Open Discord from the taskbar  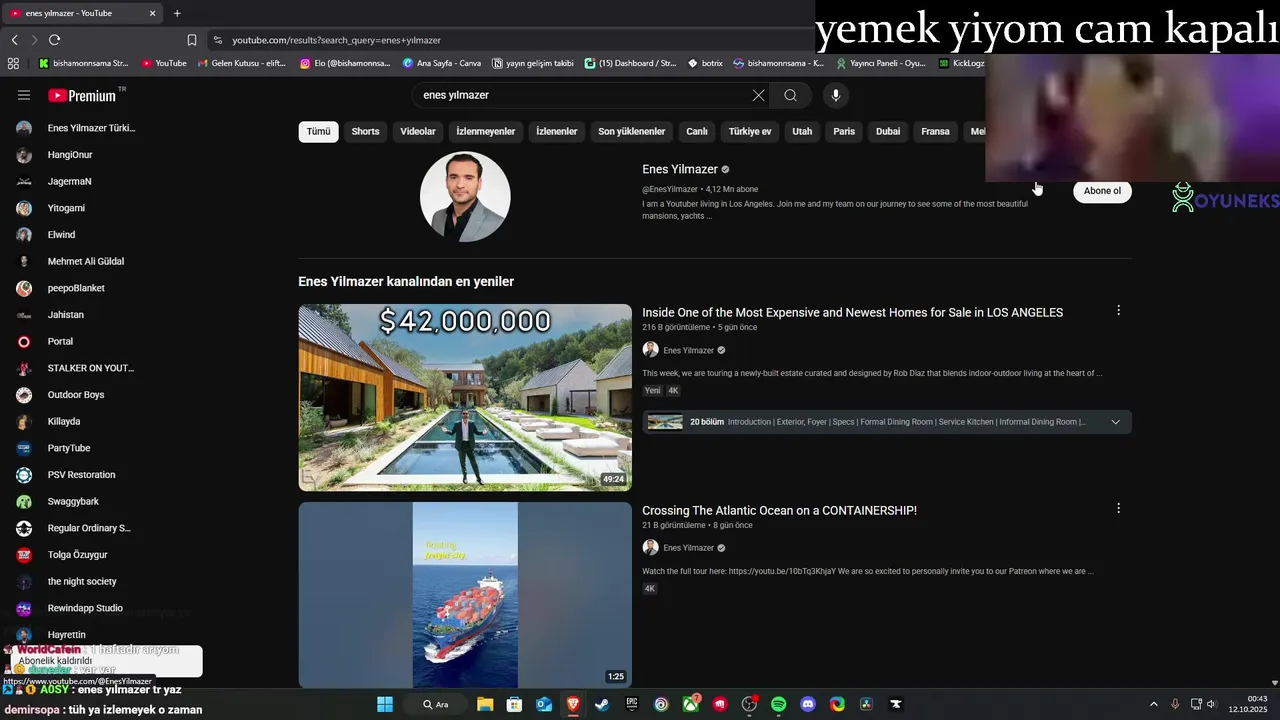click(808, 704)
